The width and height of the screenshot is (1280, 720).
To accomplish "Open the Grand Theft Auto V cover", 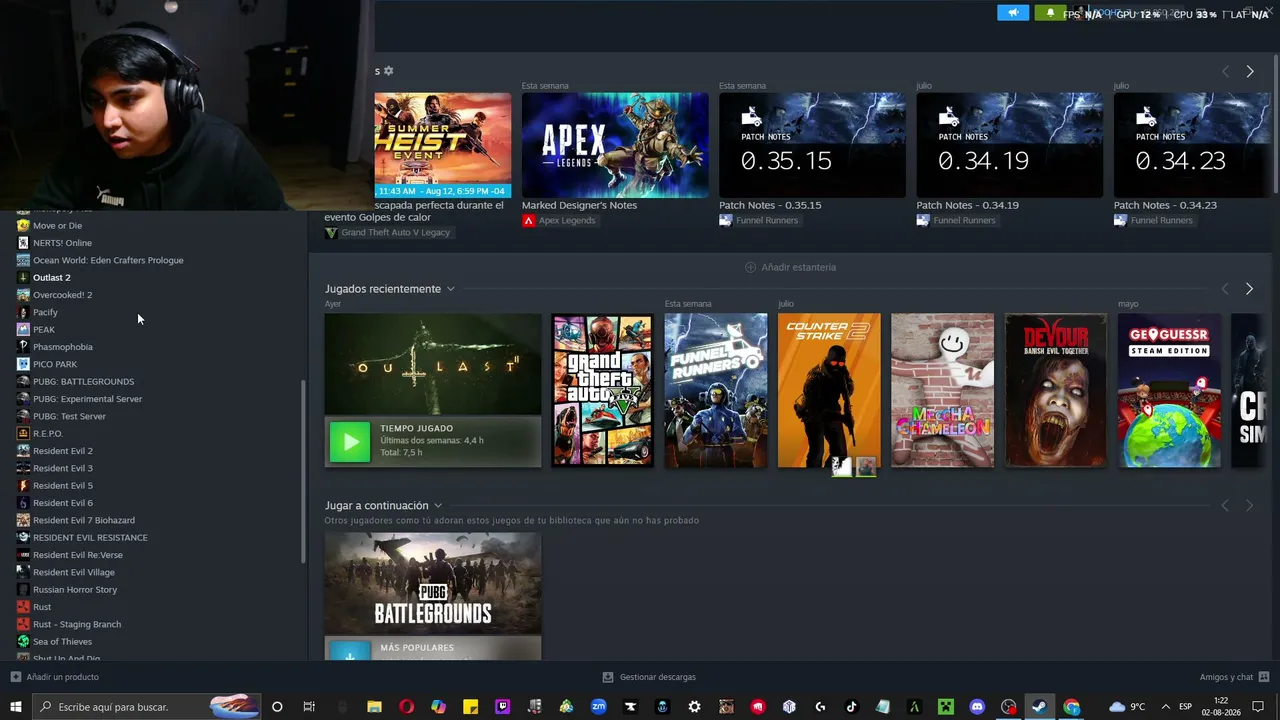I will pyautogui.click(x=602, y=390).
